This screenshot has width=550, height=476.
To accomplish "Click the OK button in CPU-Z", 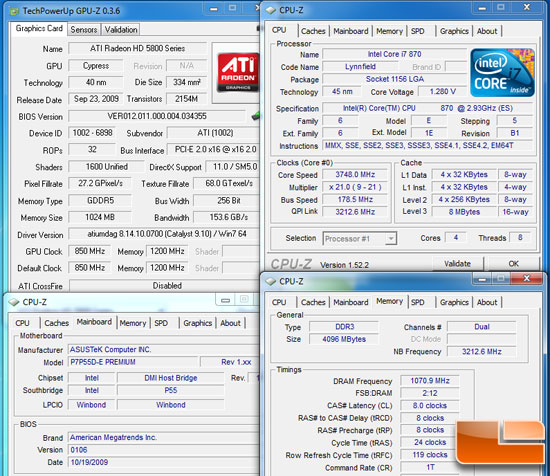I will coord(514,264).
